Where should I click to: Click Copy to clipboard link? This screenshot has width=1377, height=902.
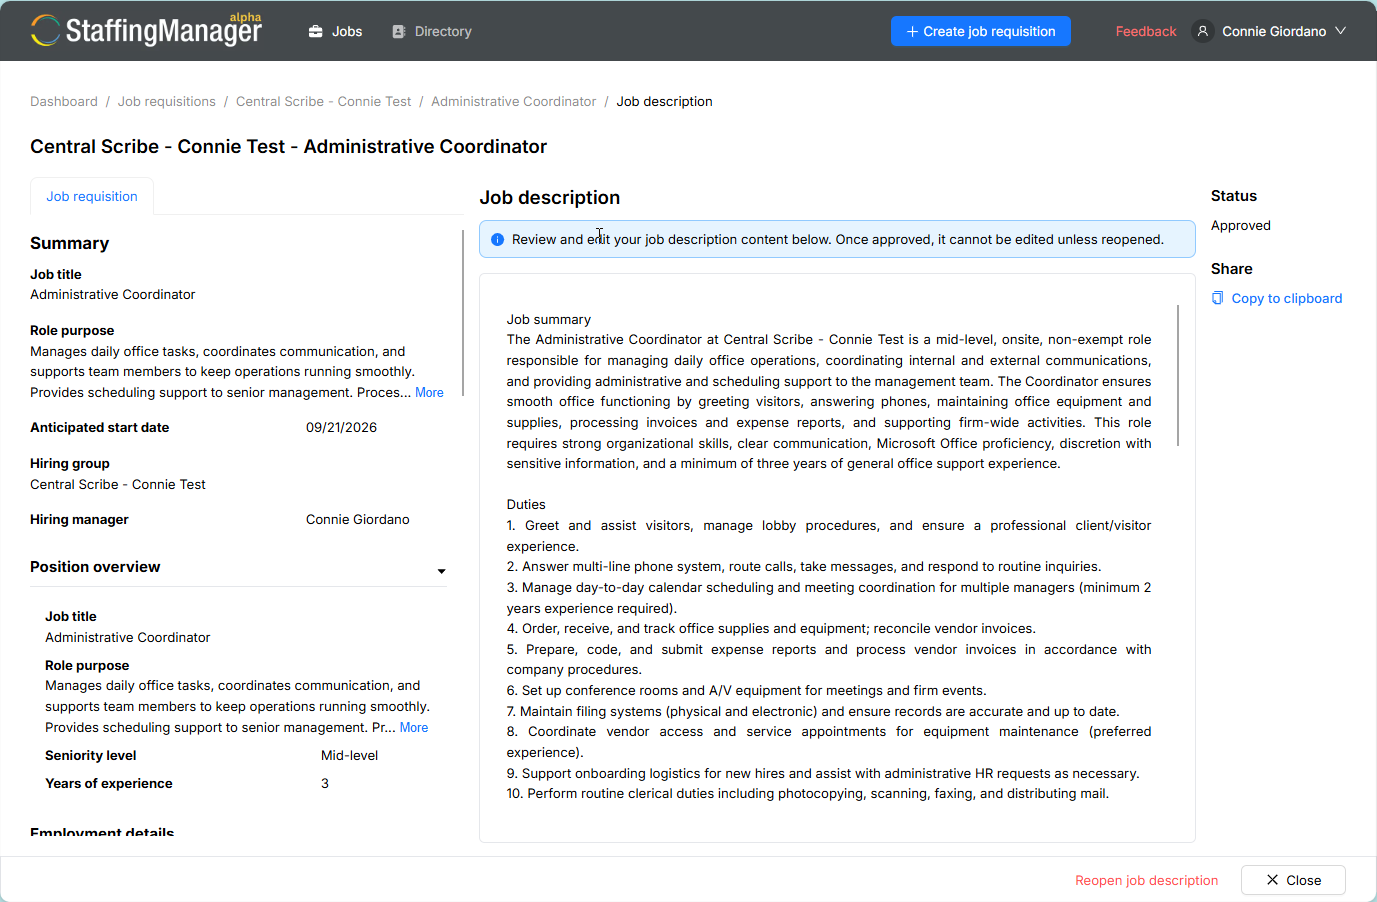1287,298
